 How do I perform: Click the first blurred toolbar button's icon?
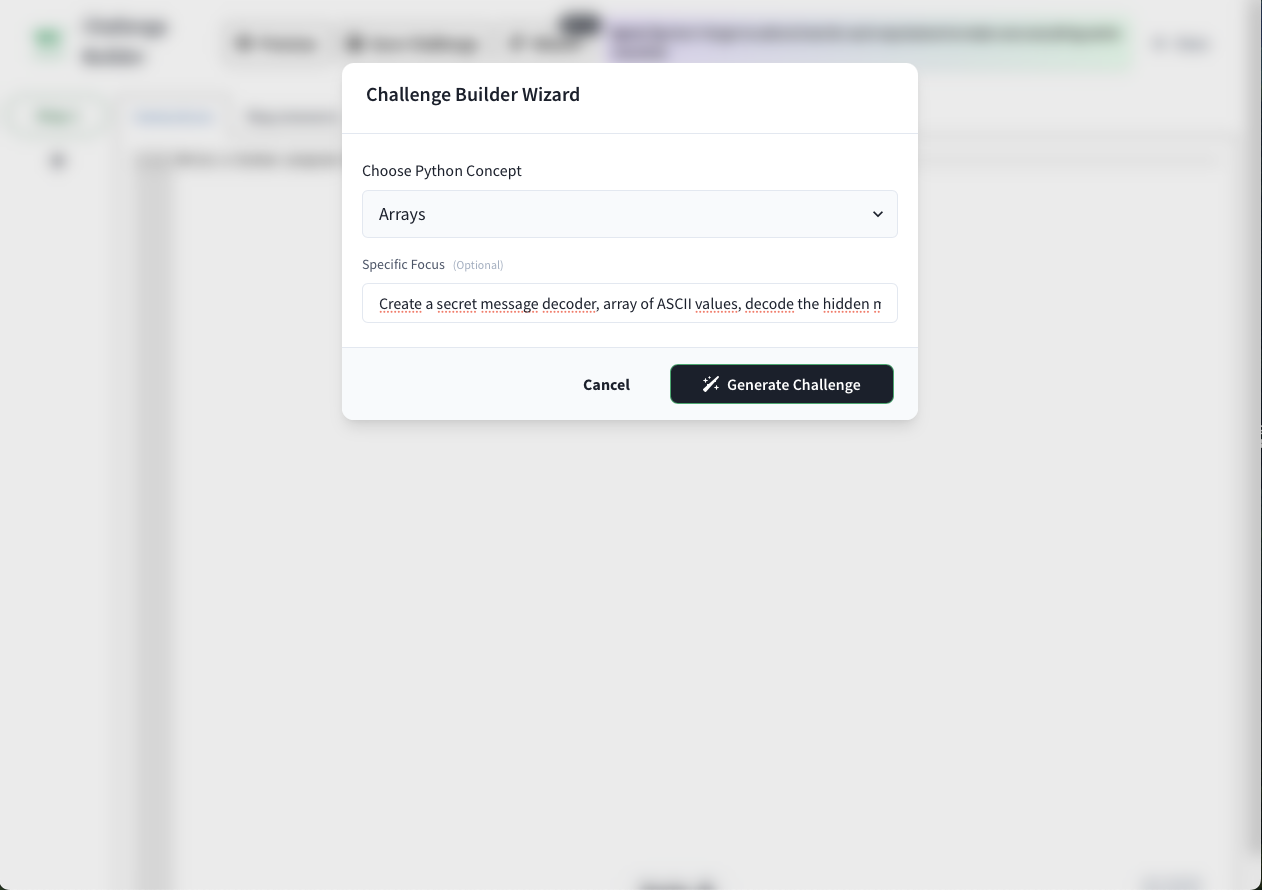243,43
